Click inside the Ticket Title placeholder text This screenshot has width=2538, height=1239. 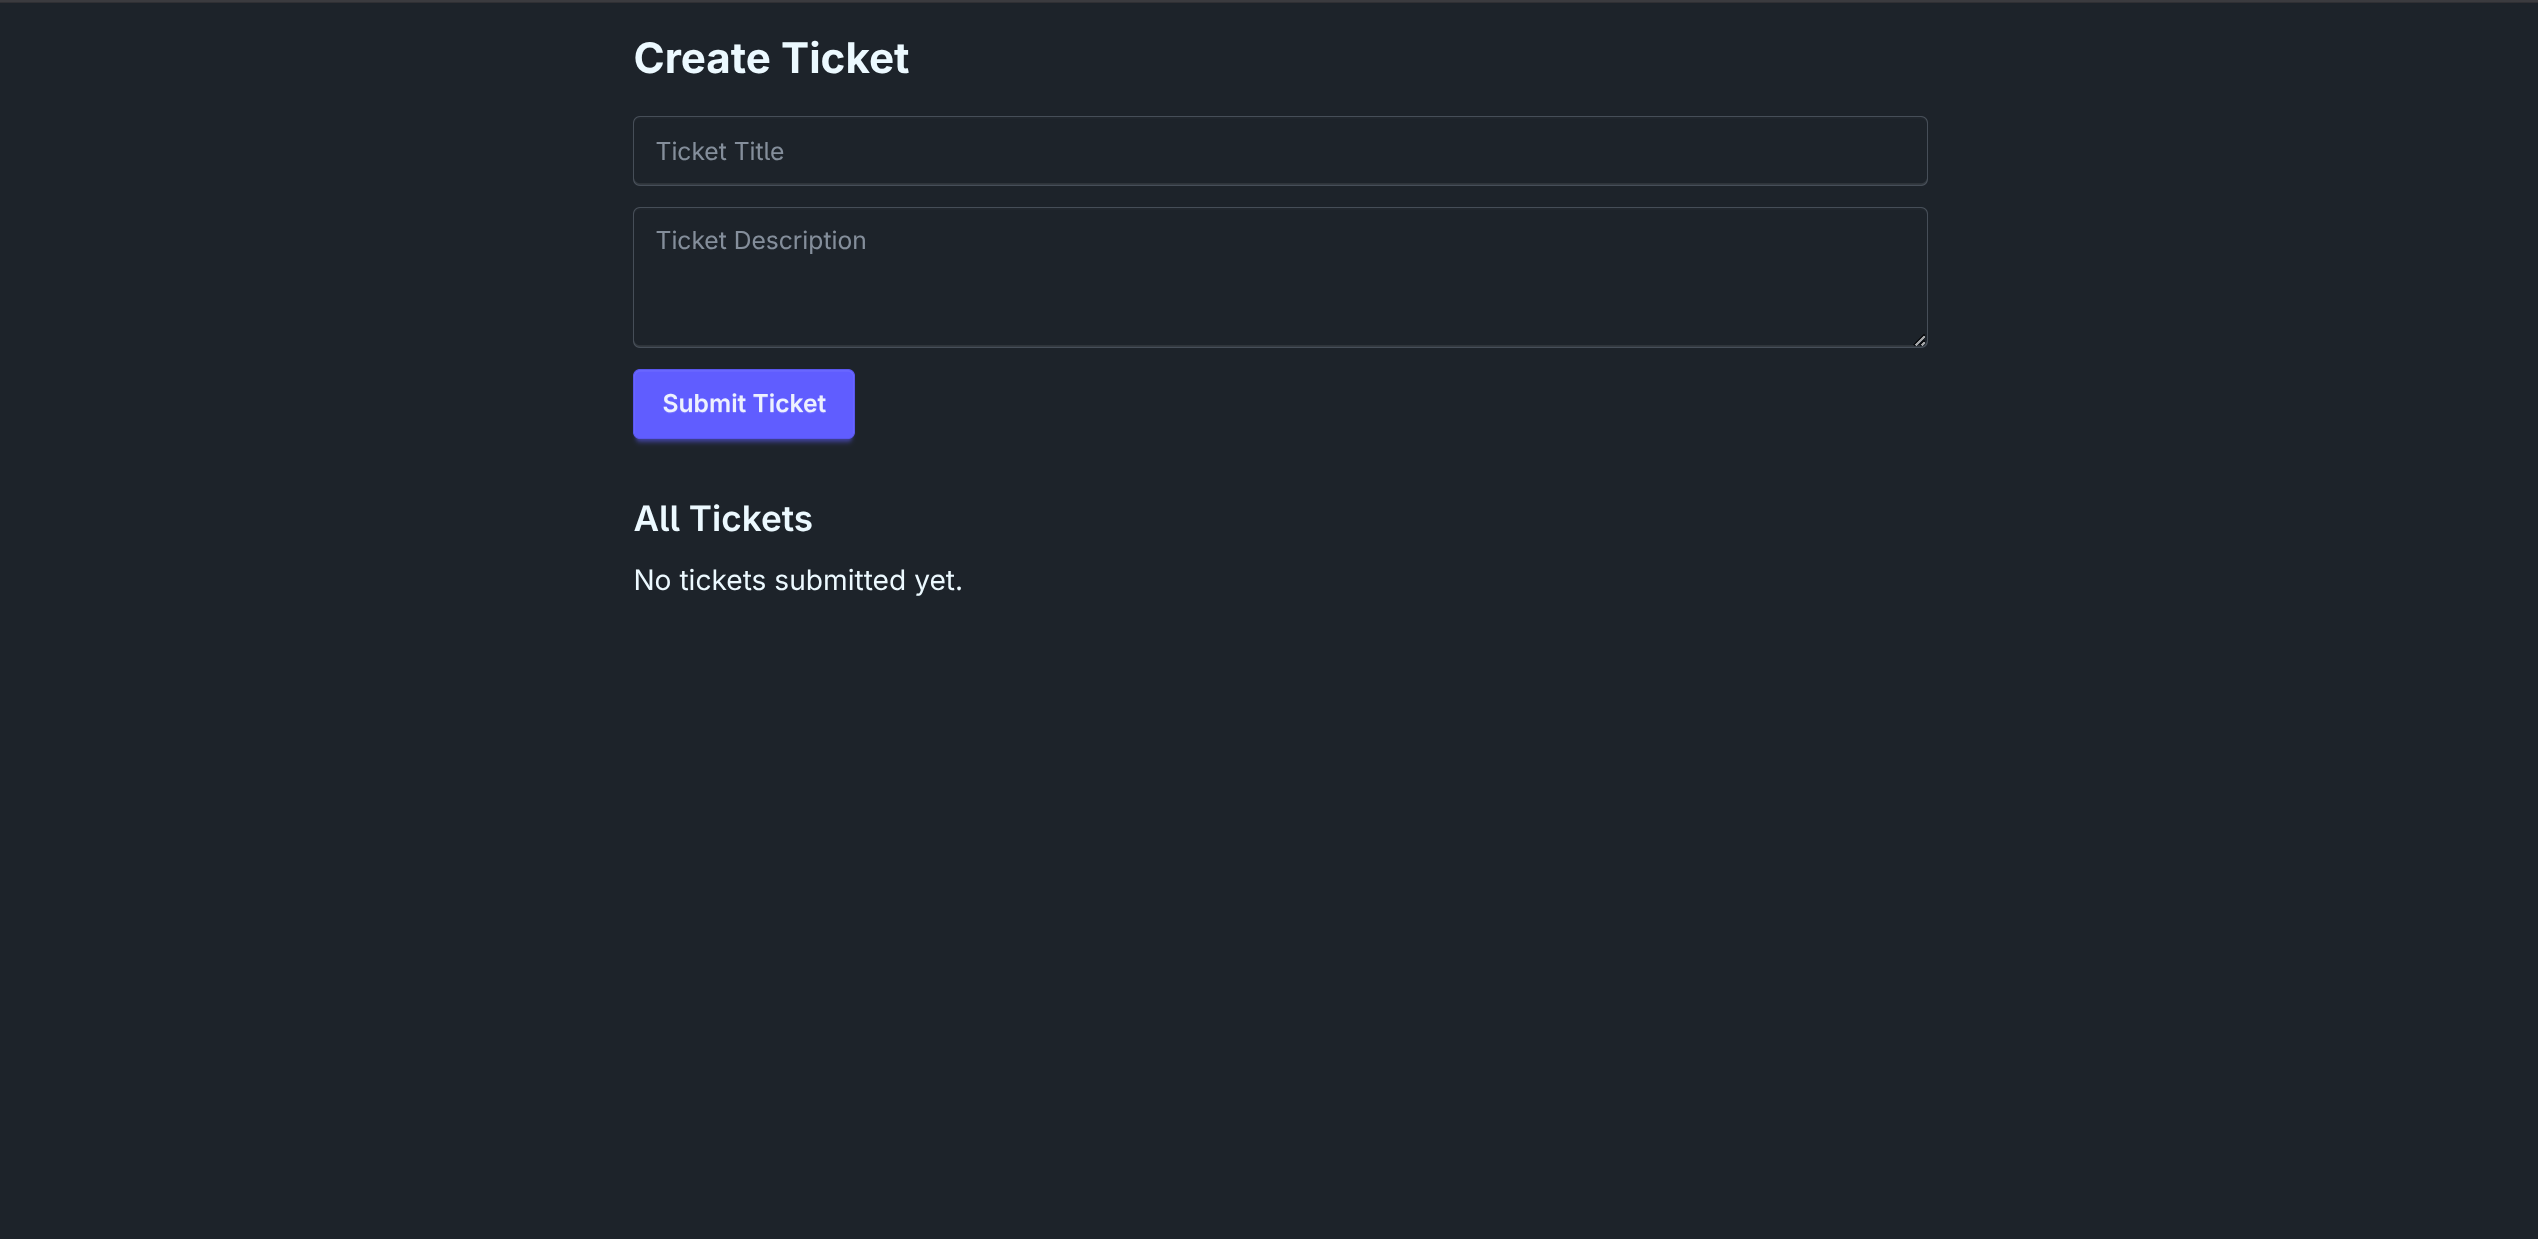pyautogui.click(x=719, y=151)
